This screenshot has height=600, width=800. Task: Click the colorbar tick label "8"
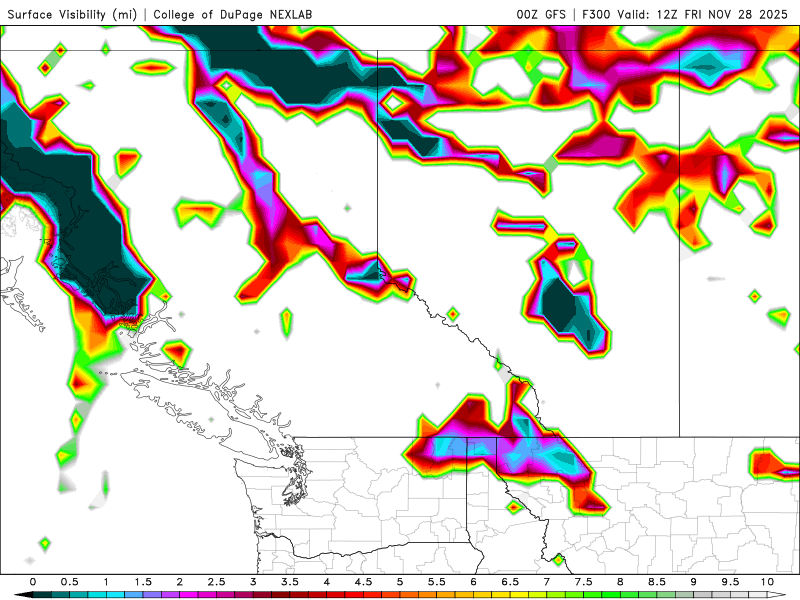[620, 582]
